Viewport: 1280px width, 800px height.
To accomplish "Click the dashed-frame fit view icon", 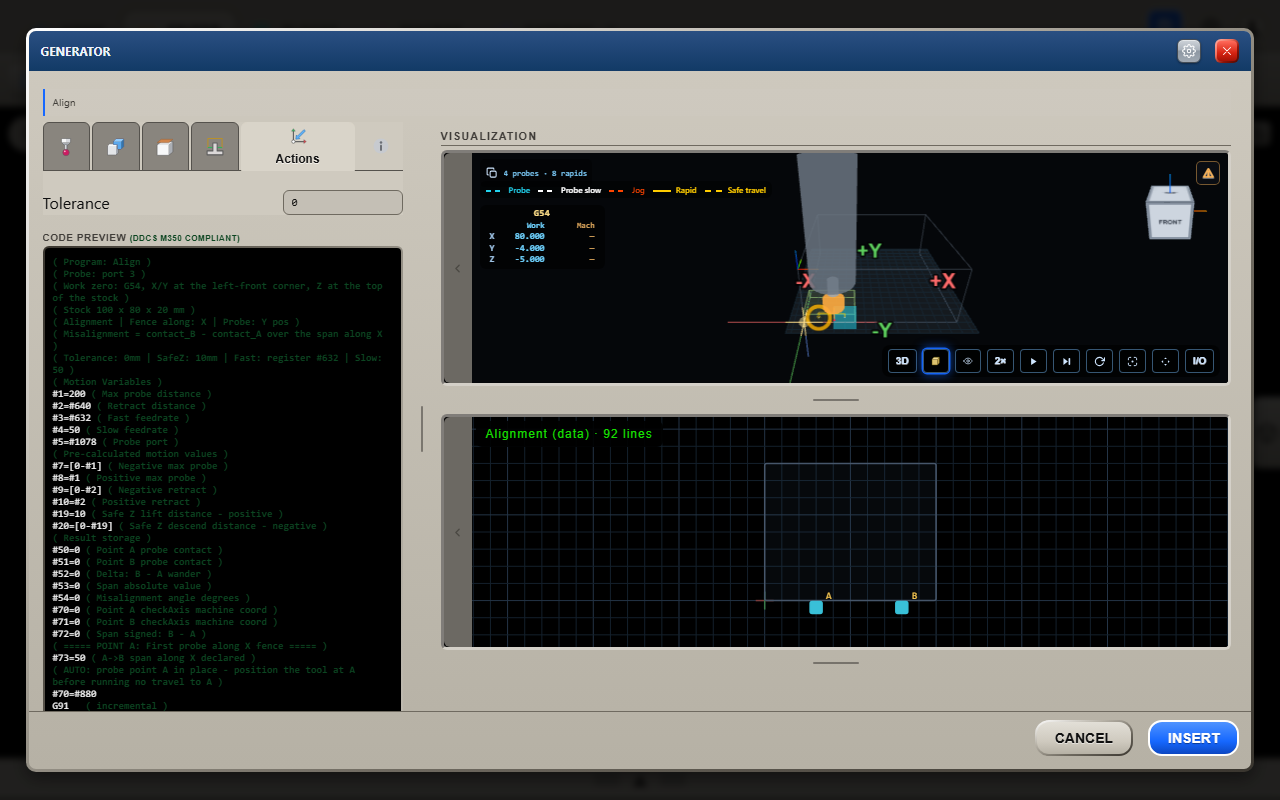I will pos(1133,361).
